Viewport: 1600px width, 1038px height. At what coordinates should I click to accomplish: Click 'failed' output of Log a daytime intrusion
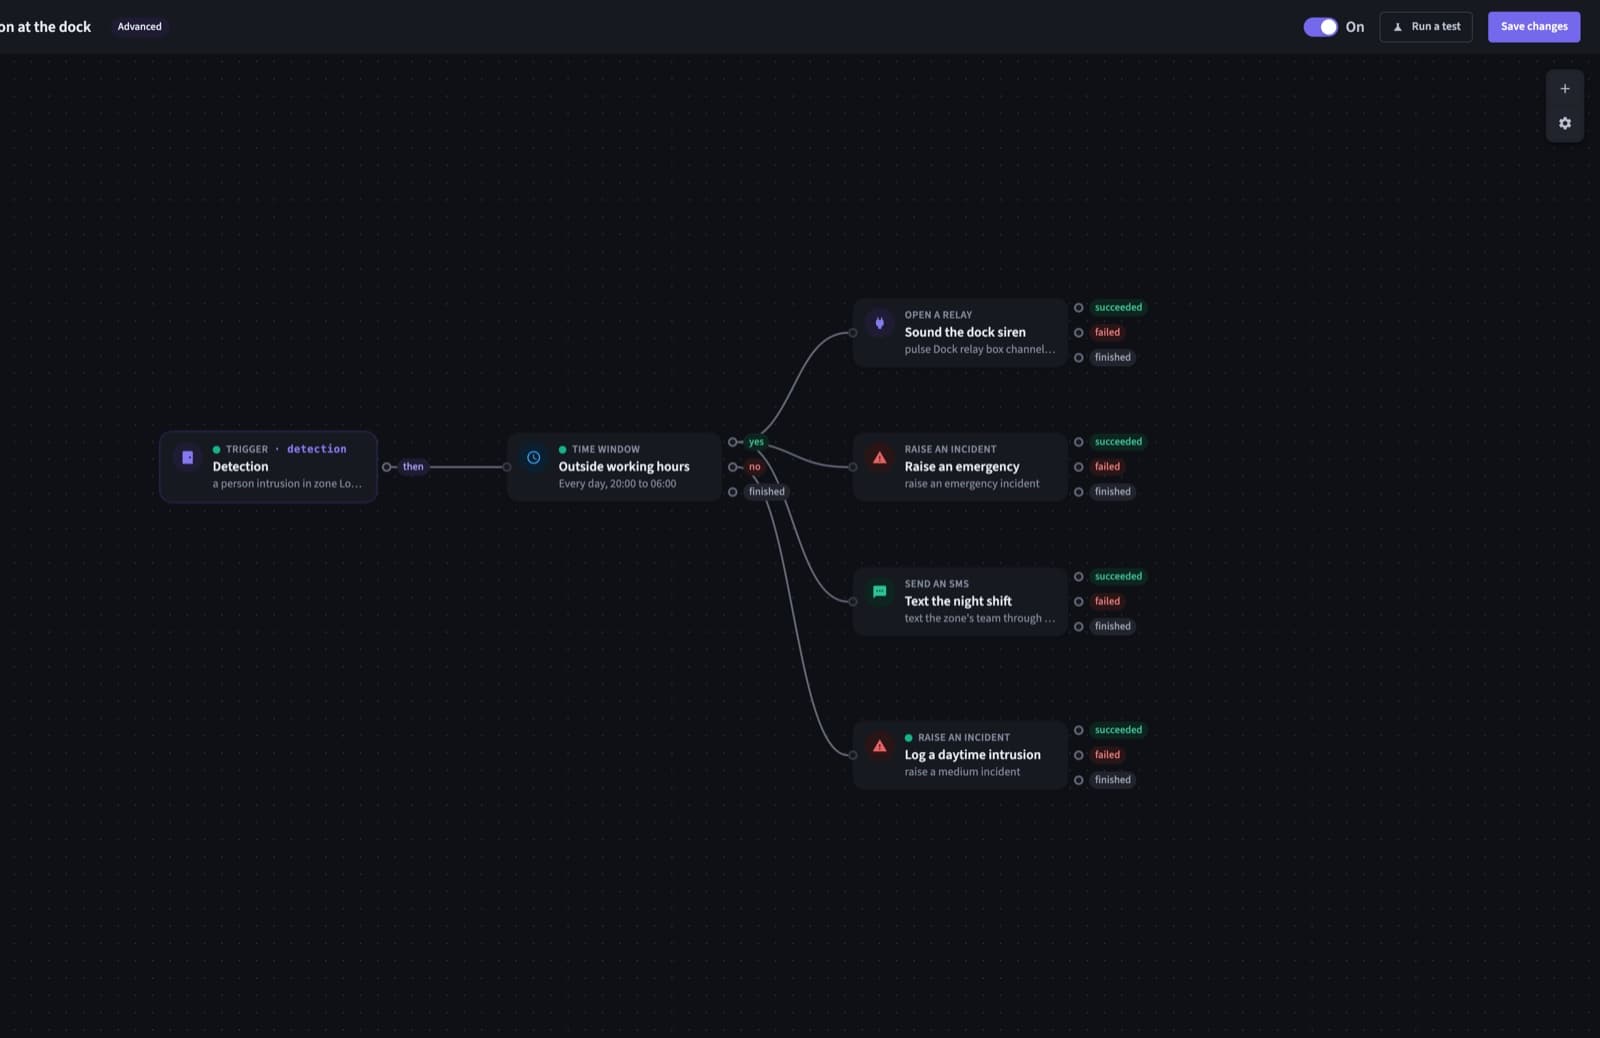point(1079,755)
